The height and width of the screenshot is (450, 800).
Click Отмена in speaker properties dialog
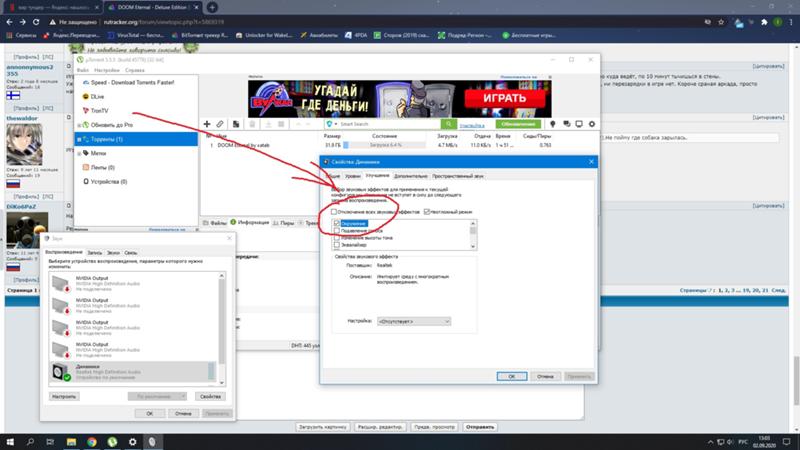[545, 376]
